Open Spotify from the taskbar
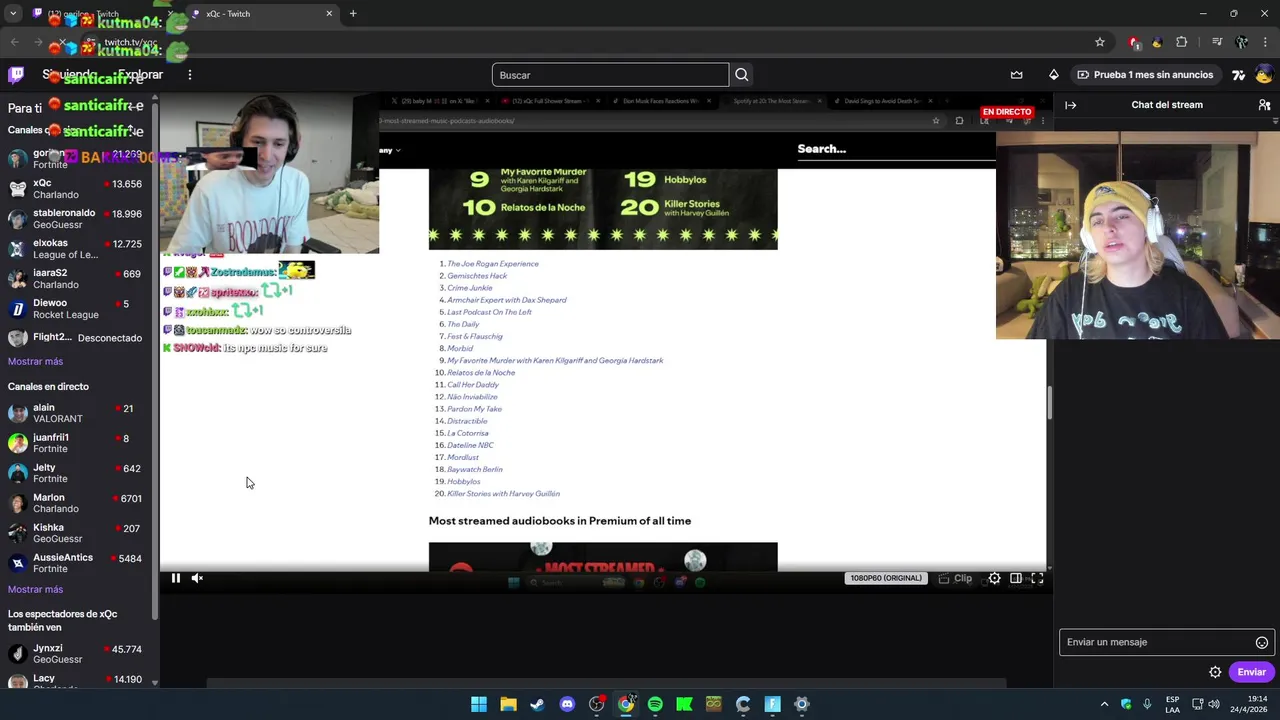This screenshot has width=1280, height=720. [x=655, y=704]
